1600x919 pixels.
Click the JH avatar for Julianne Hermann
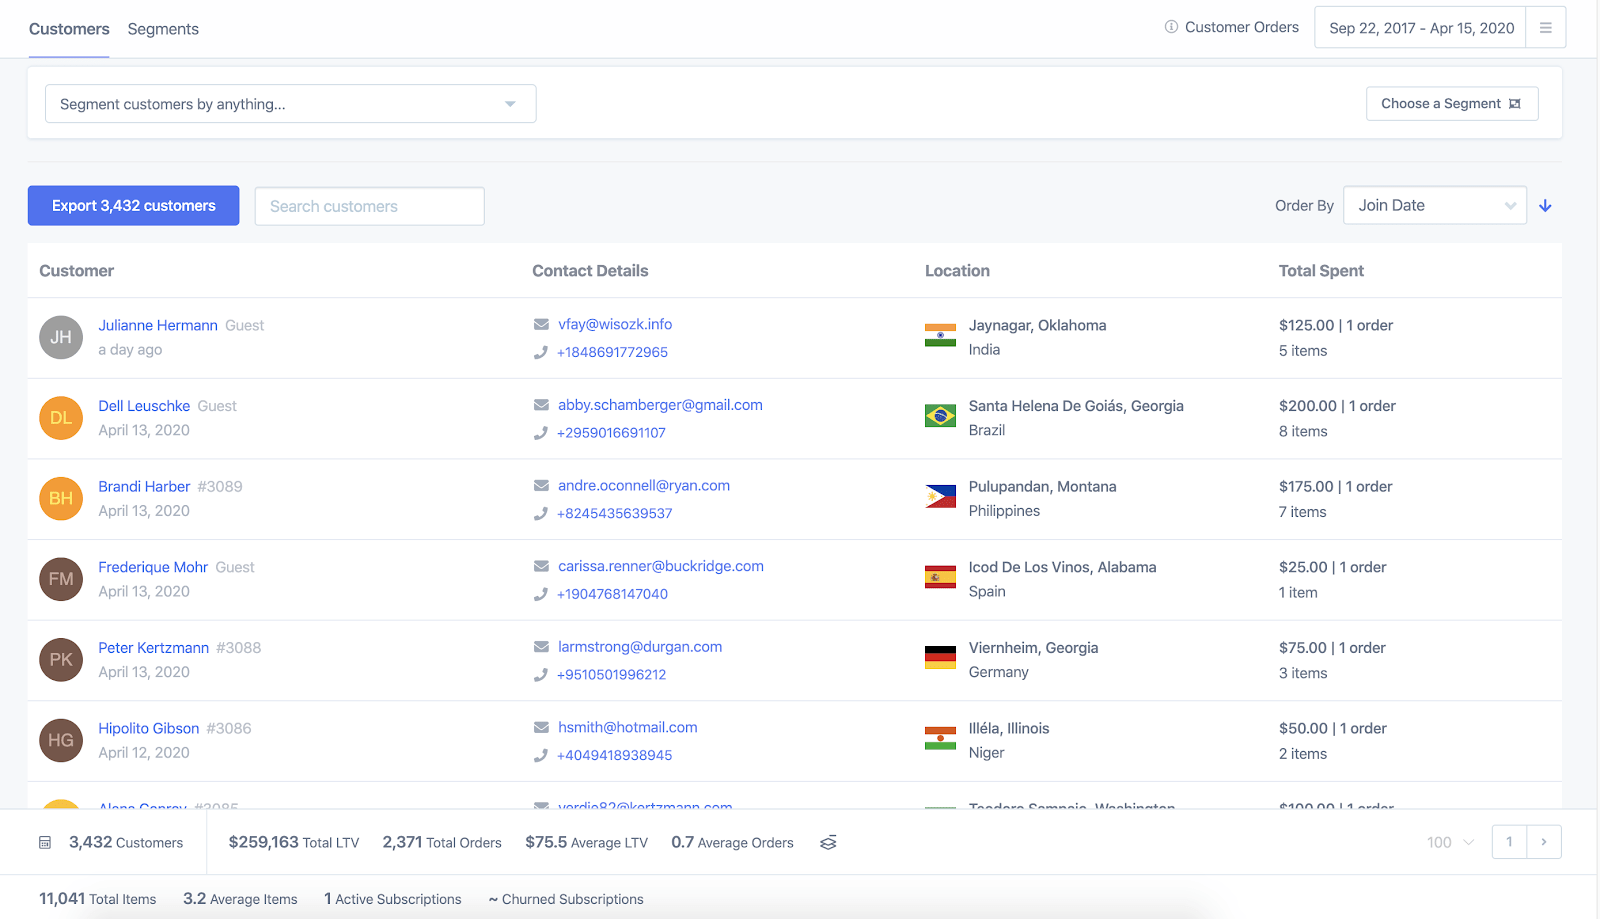[61, 337]
